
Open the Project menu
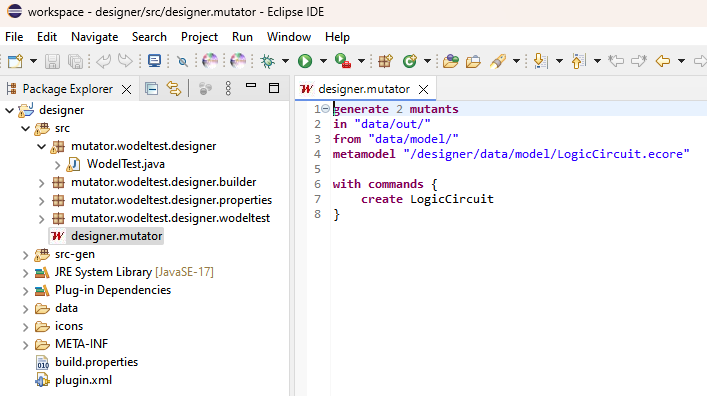tap(199, 37)
